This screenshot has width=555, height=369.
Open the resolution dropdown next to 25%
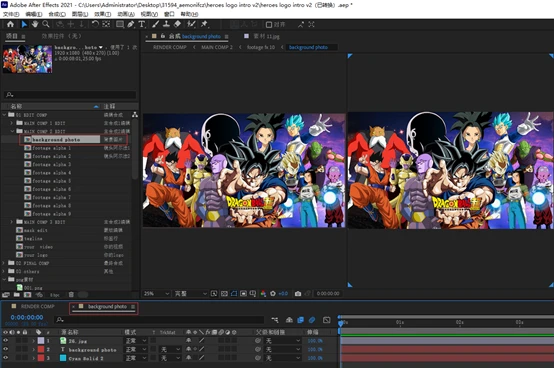(190, 294)
